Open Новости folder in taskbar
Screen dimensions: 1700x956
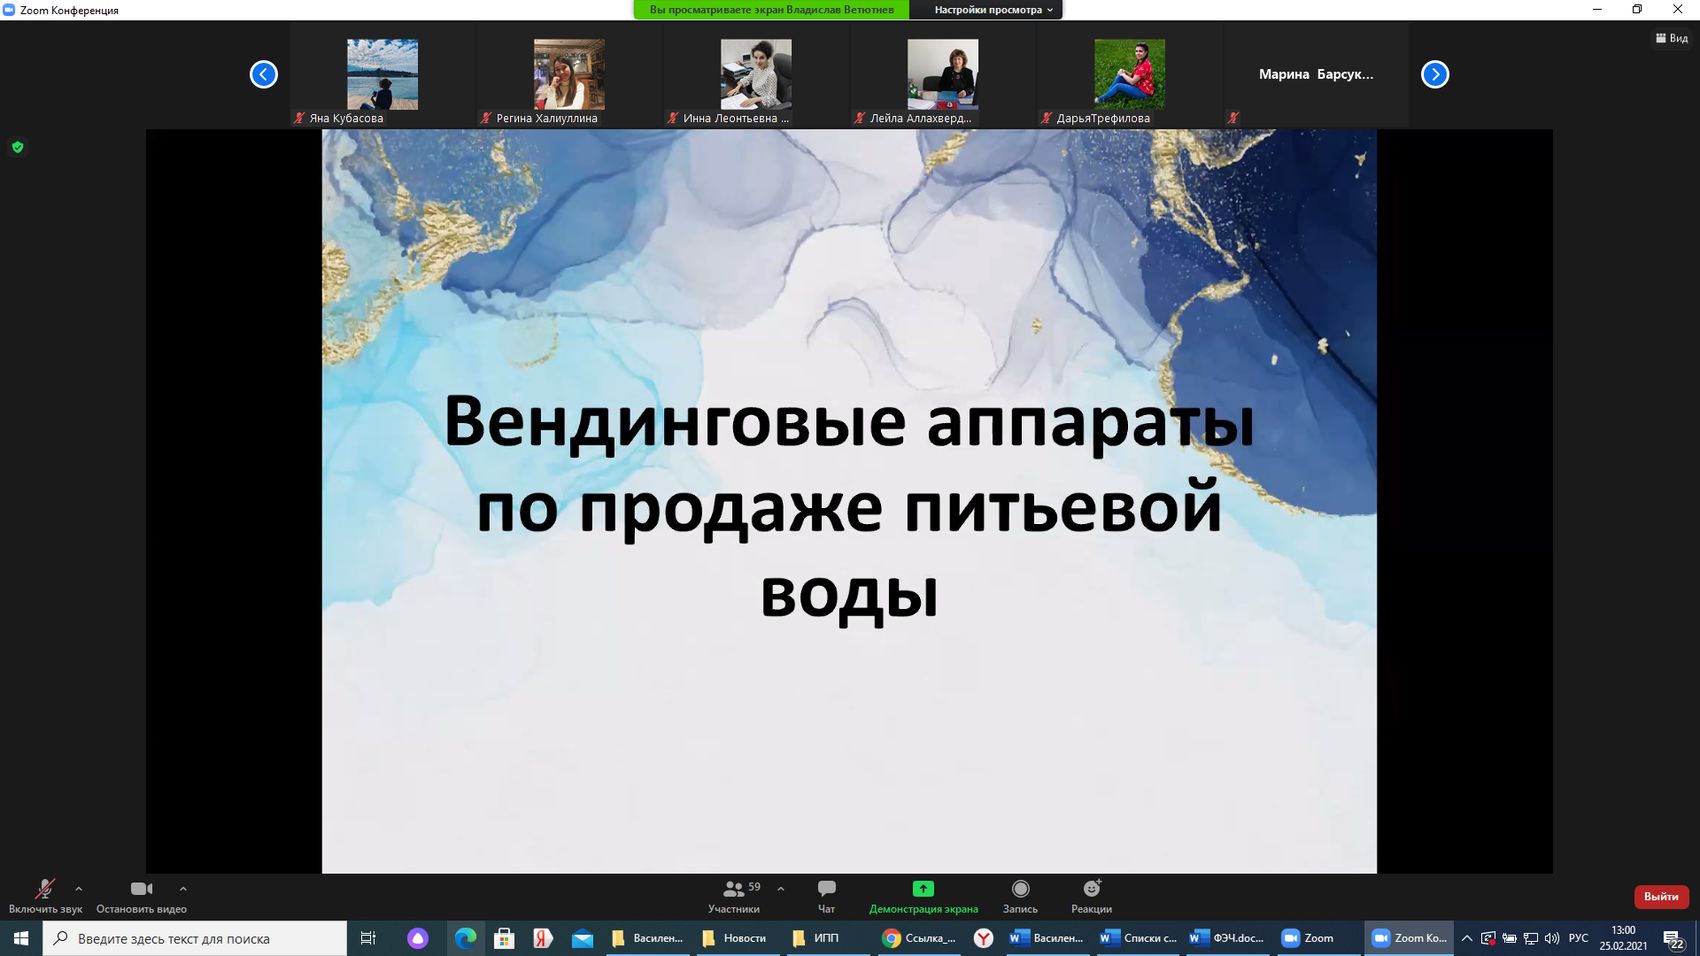click(x=735, y=938)
